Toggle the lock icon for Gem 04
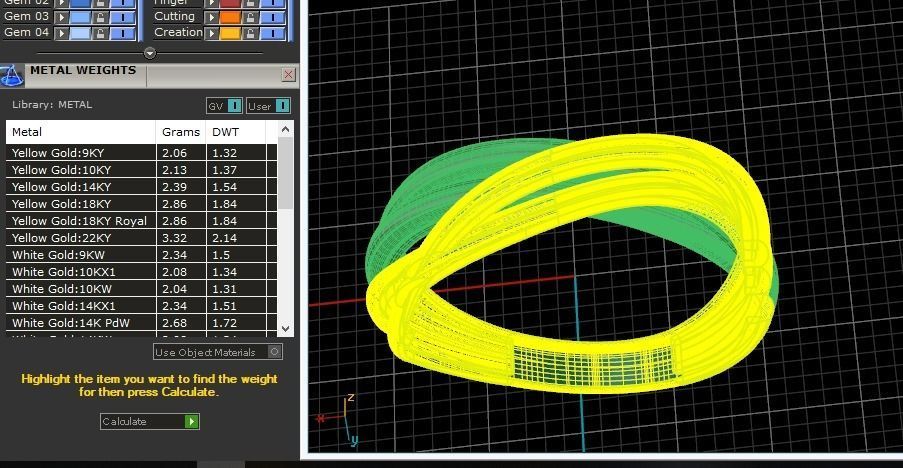Screen dimensions: 903x468 point(100,33)
